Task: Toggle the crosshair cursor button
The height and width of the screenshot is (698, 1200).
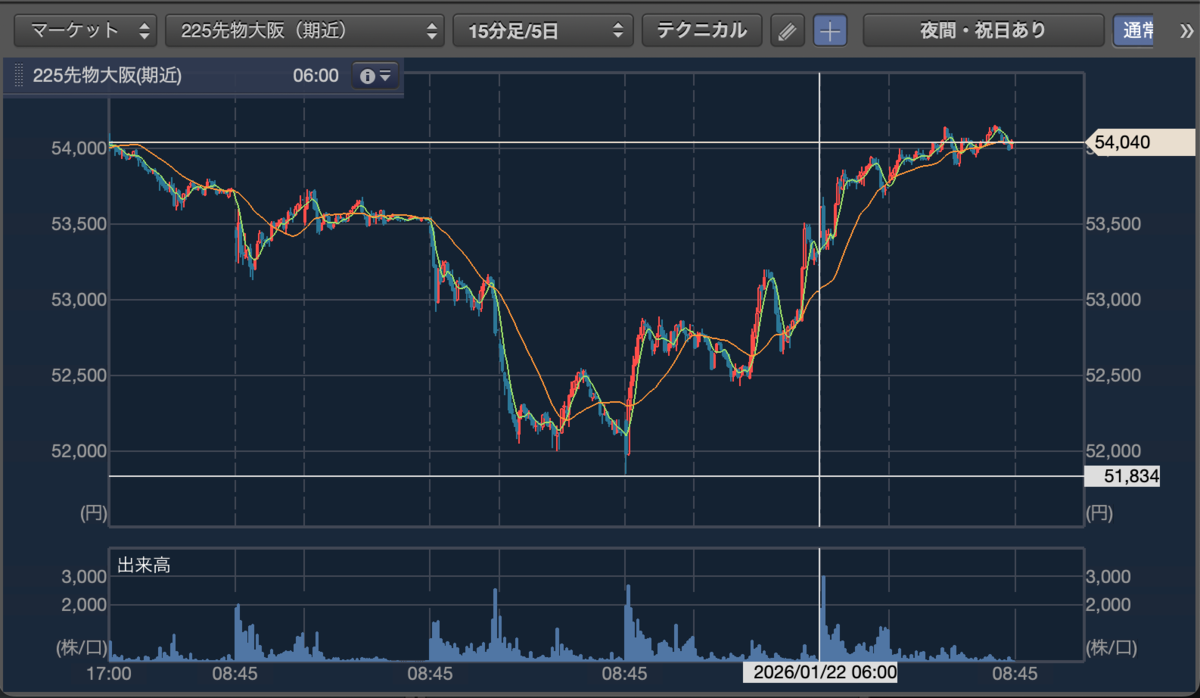Action: pos(829,31)
